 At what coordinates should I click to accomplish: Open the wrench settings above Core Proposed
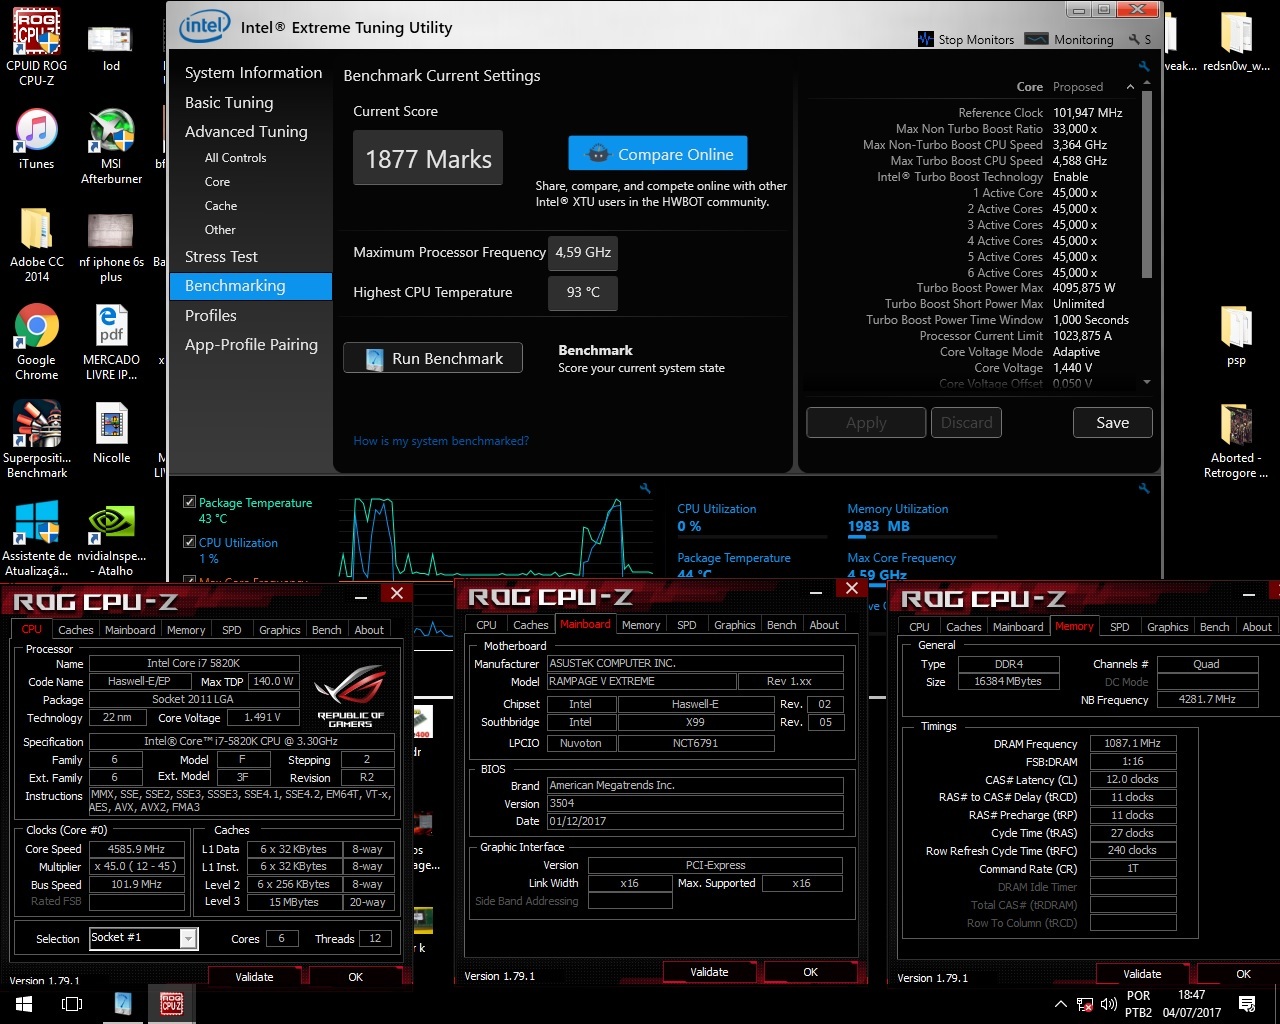[x=1144, y=67]
